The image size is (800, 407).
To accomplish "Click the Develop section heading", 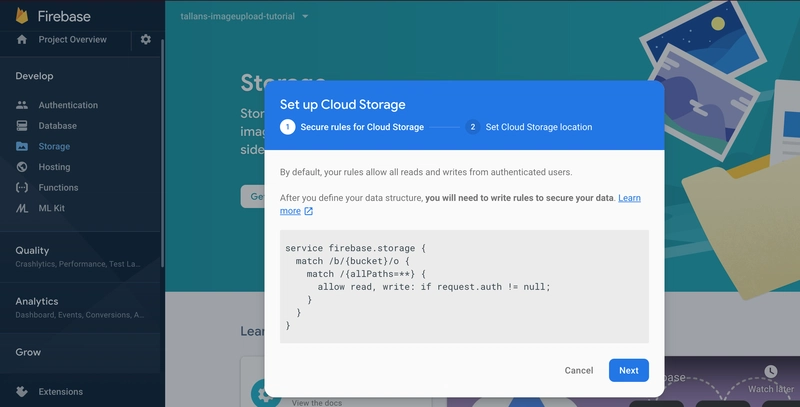I will point(34,76).
